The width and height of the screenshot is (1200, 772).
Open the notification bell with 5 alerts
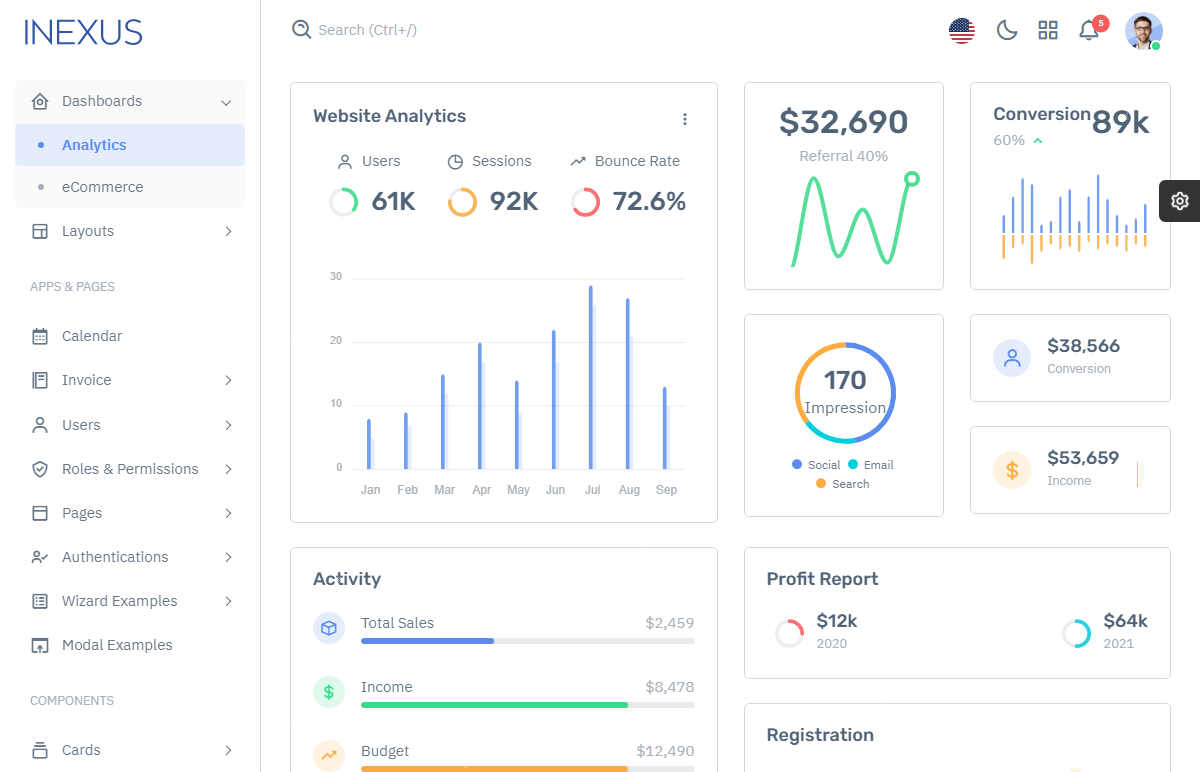coord(1089,30)
